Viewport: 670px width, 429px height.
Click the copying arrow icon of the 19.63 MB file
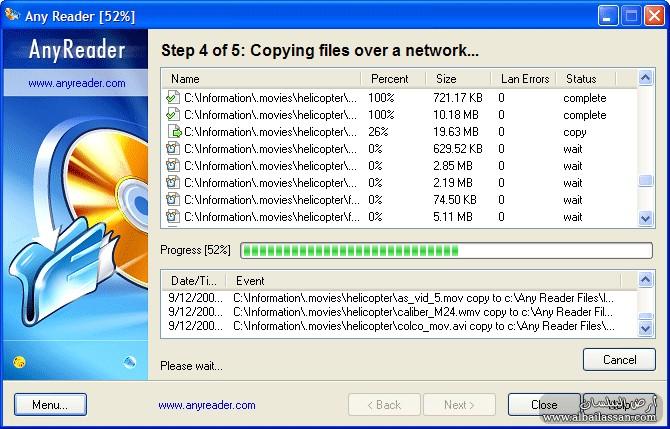[x=174, y=132]
